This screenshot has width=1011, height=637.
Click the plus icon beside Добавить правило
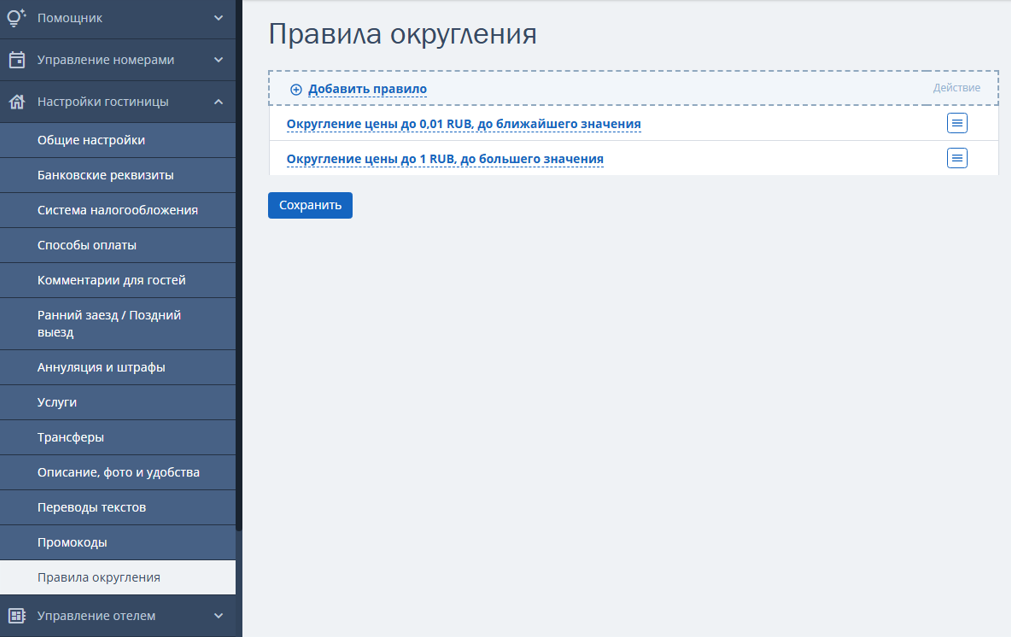click(x=296, y=90)
